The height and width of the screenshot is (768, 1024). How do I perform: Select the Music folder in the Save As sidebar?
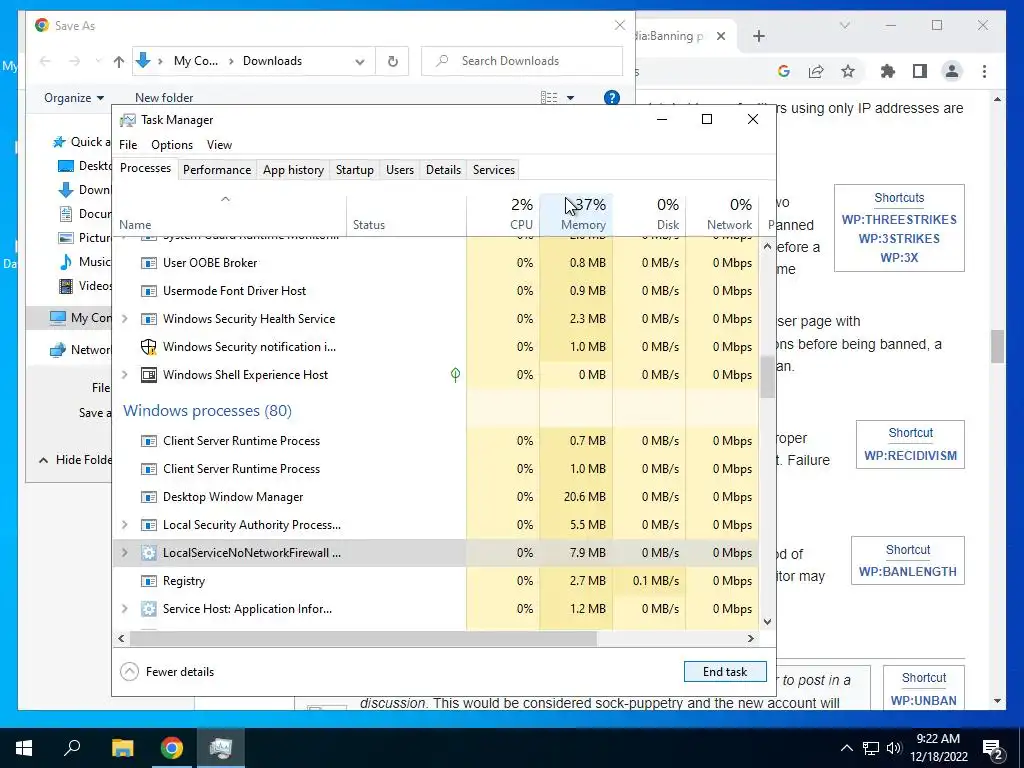[85, 262]
